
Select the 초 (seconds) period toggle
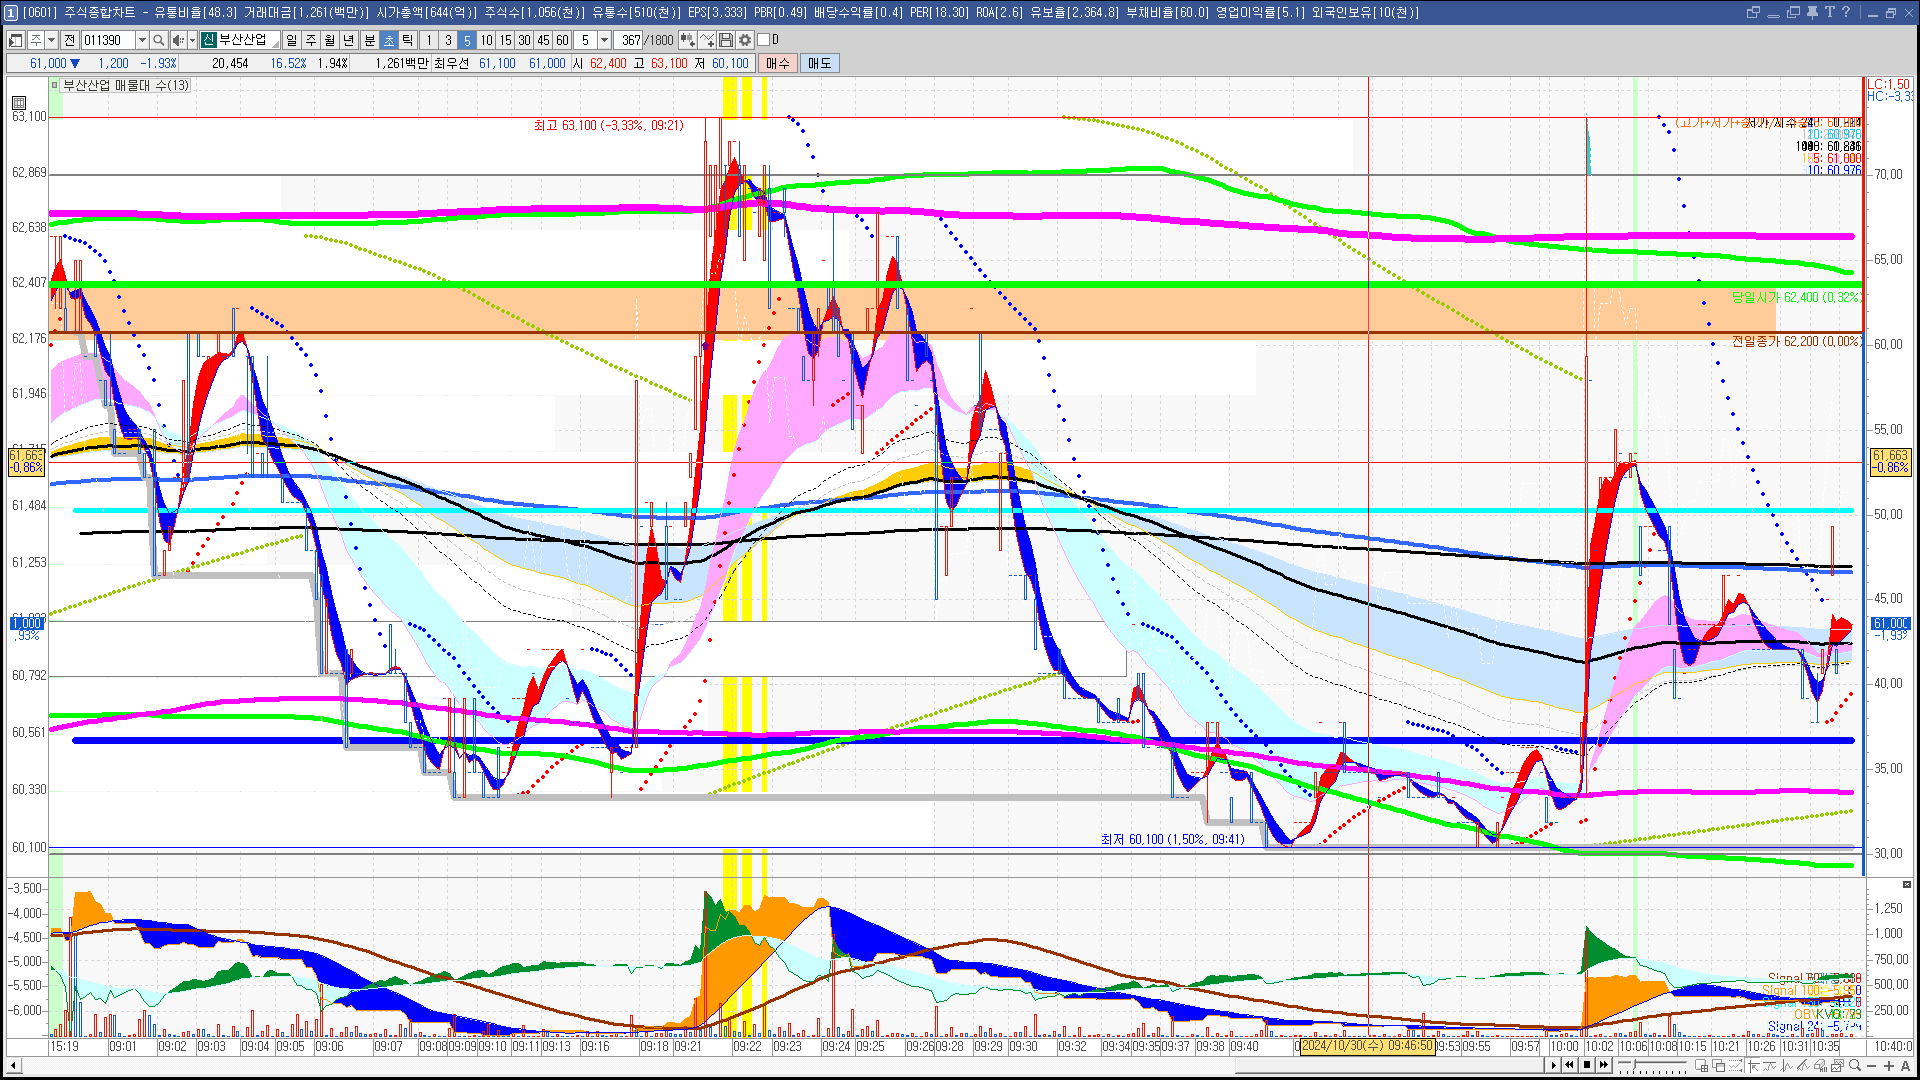pyautogui.click(x=389, y=40)
